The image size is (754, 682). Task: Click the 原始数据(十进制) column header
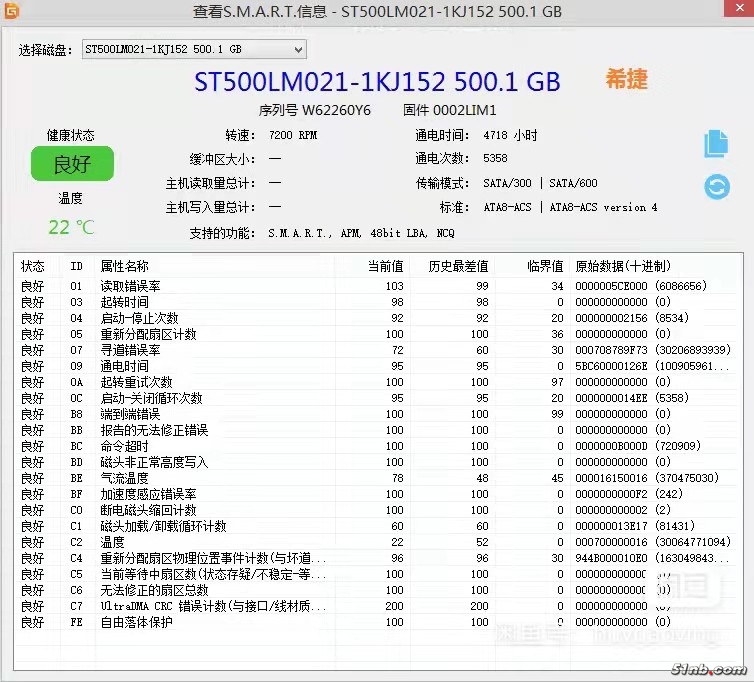pos(623,266)
